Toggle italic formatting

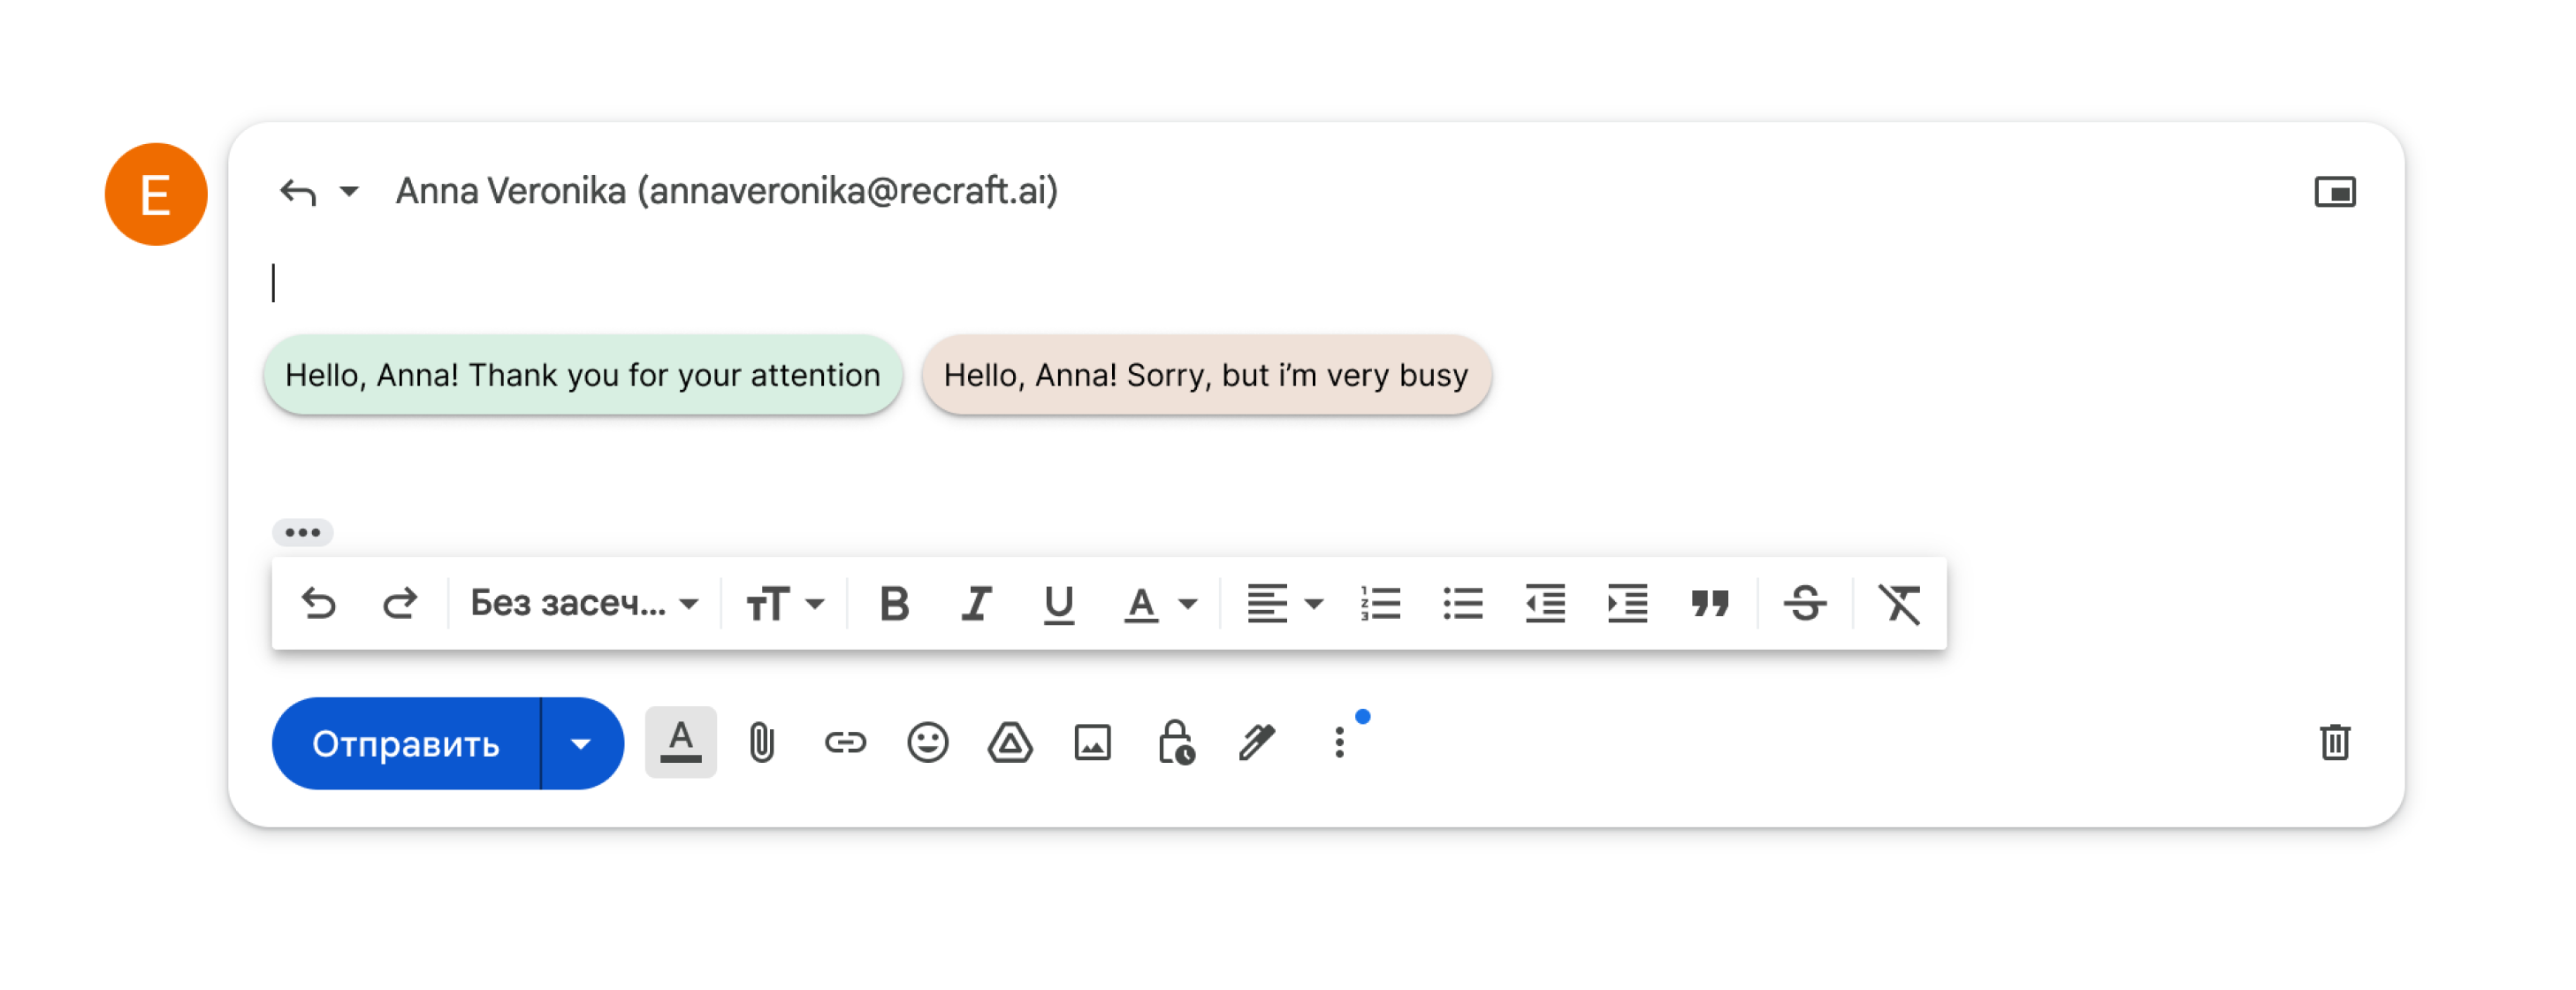point(976,604)
